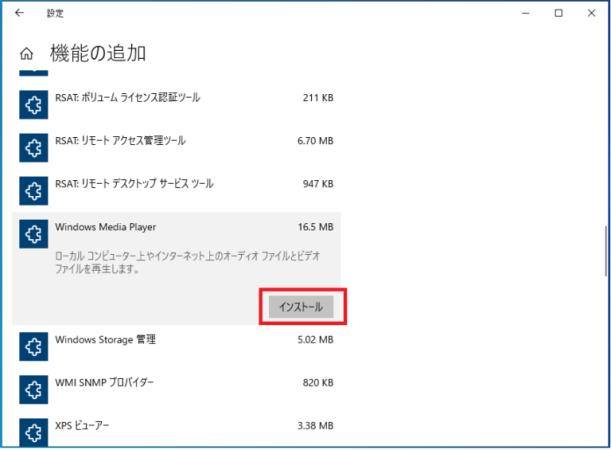Click the Windows Media Player description text
Viewport: 611px width, 450px height.
click(187, 262)
